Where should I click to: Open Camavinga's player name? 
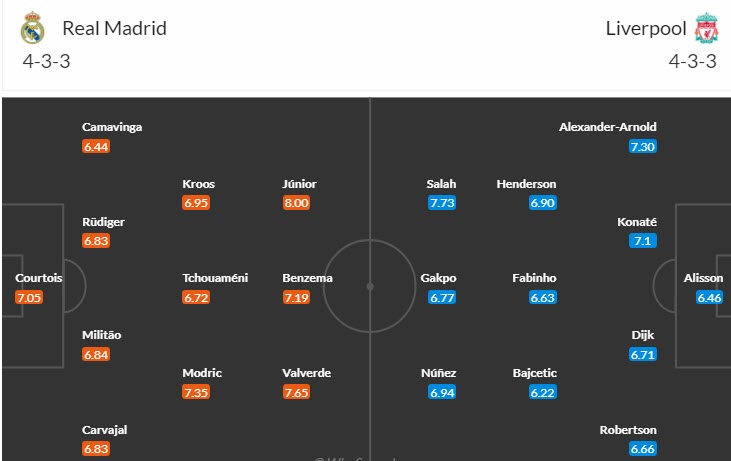113,127
